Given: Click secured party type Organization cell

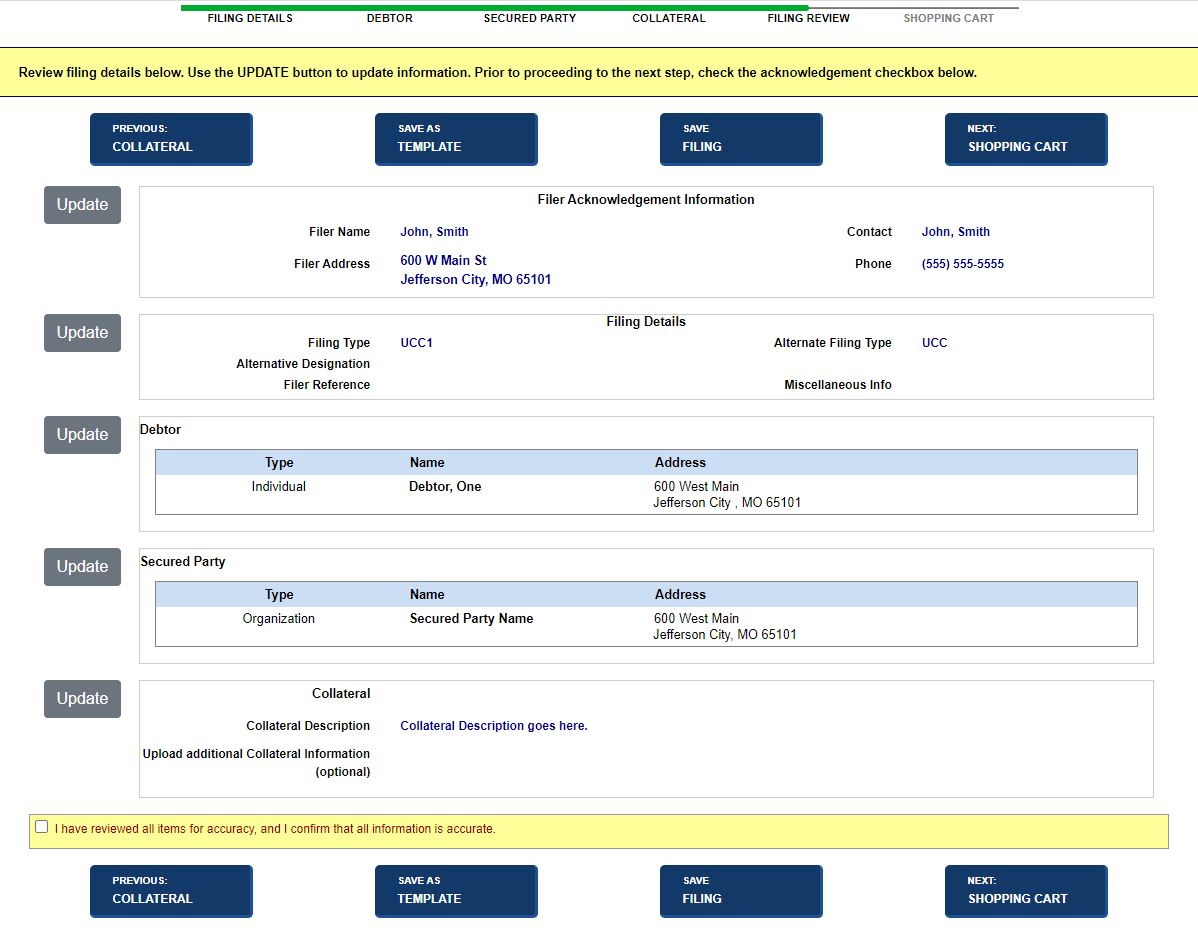Looking at the screenshot, I should tap(278, 619).
